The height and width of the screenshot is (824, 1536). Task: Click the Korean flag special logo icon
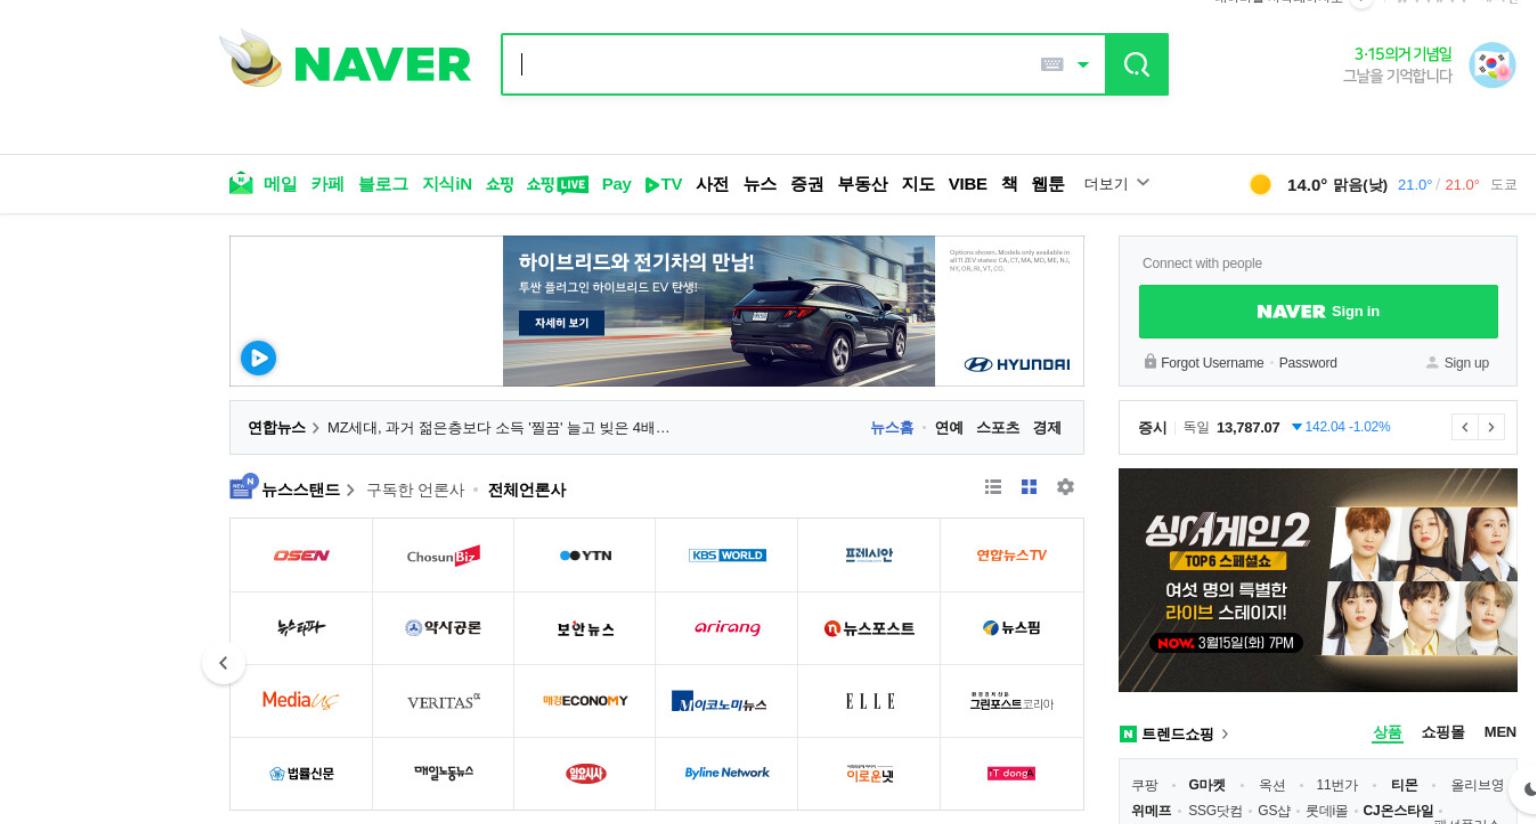coord(1492,65)
